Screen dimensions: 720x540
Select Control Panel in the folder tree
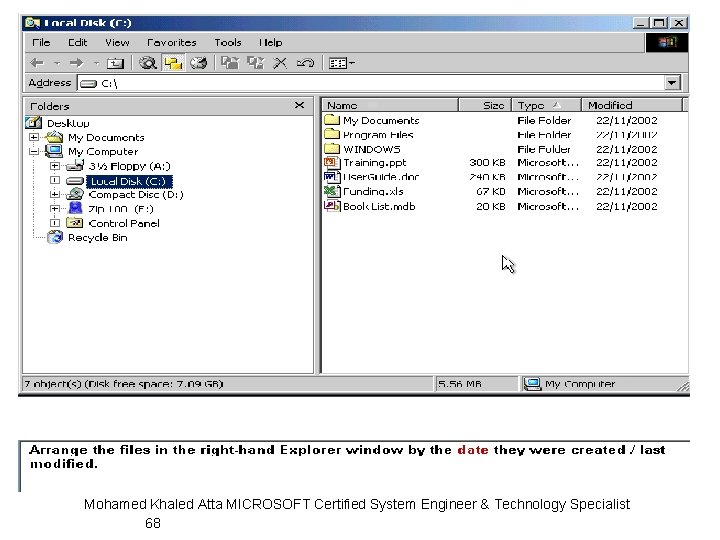click(124, 223)
